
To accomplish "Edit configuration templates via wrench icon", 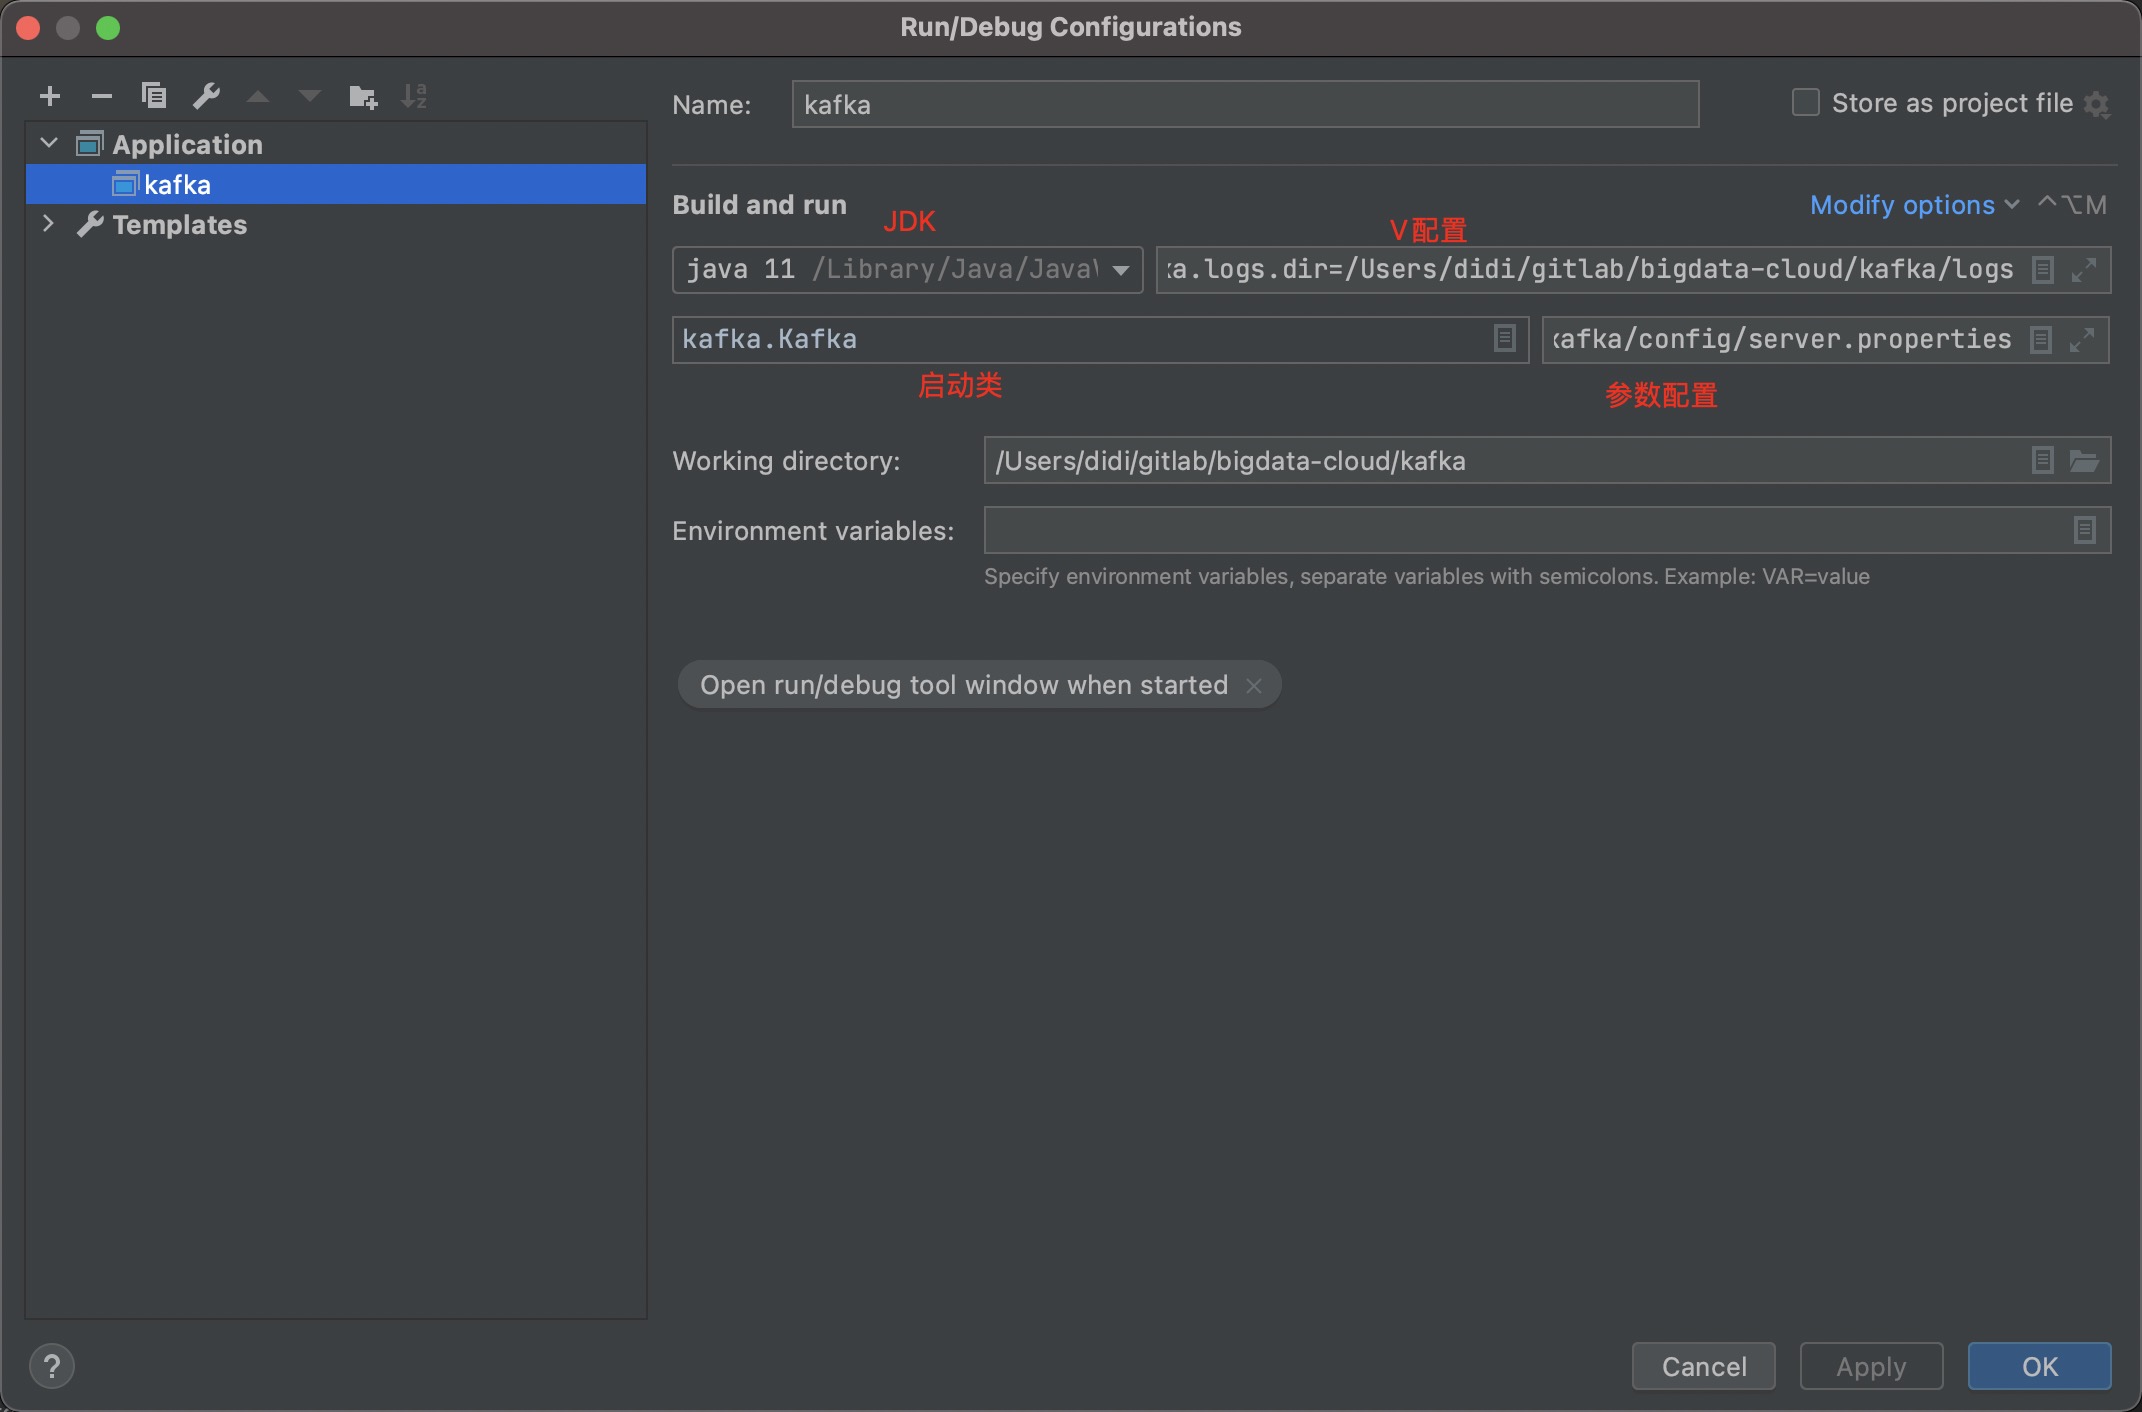I will (x=206, y=96).
